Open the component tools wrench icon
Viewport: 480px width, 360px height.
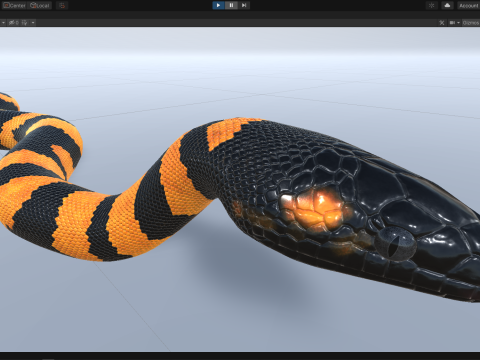tap(442, 23)
